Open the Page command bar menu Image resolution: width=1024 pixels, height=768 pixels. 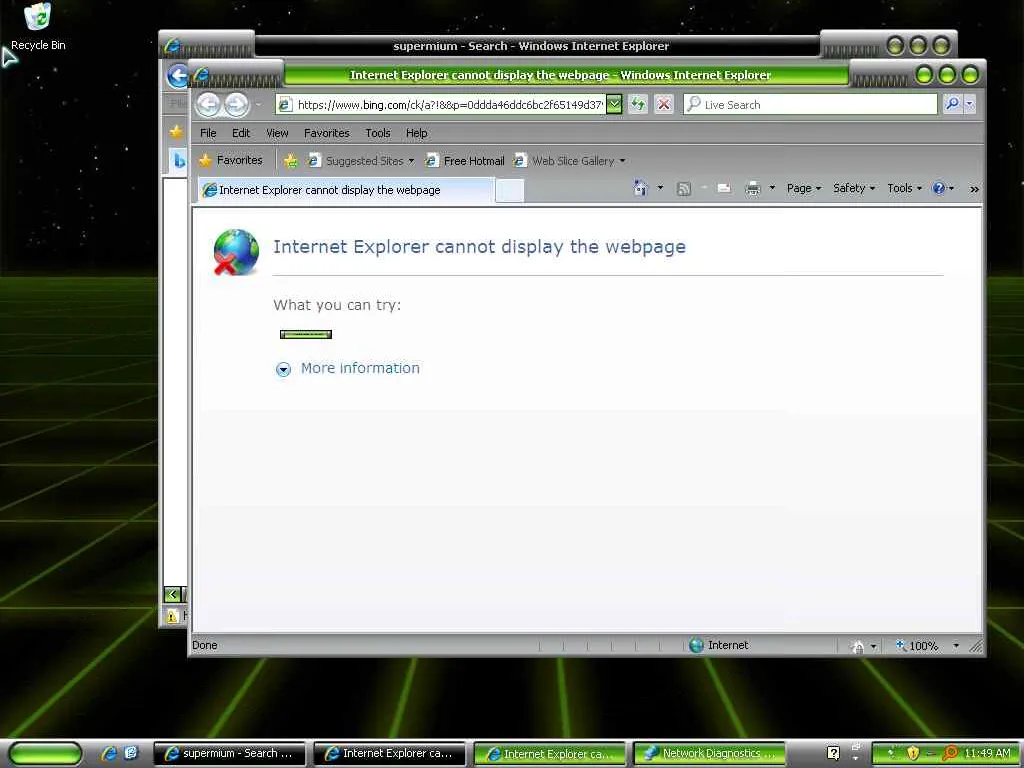[804, 188]
